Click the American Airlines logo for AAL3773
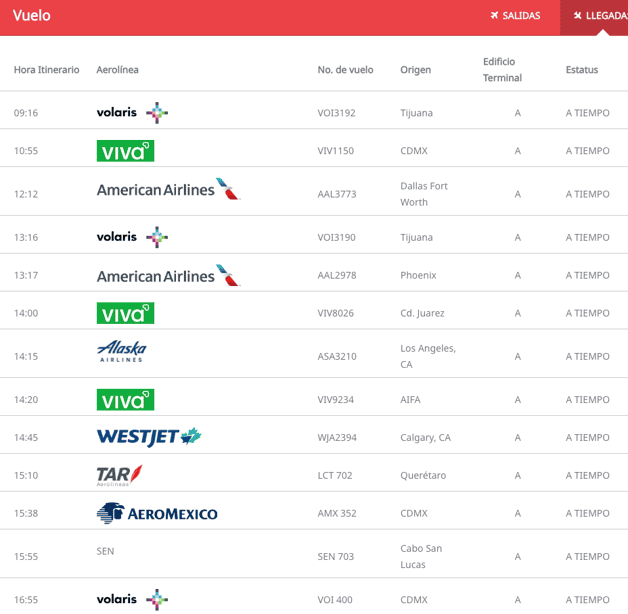The image size is (628, 614). pos(168,189)
